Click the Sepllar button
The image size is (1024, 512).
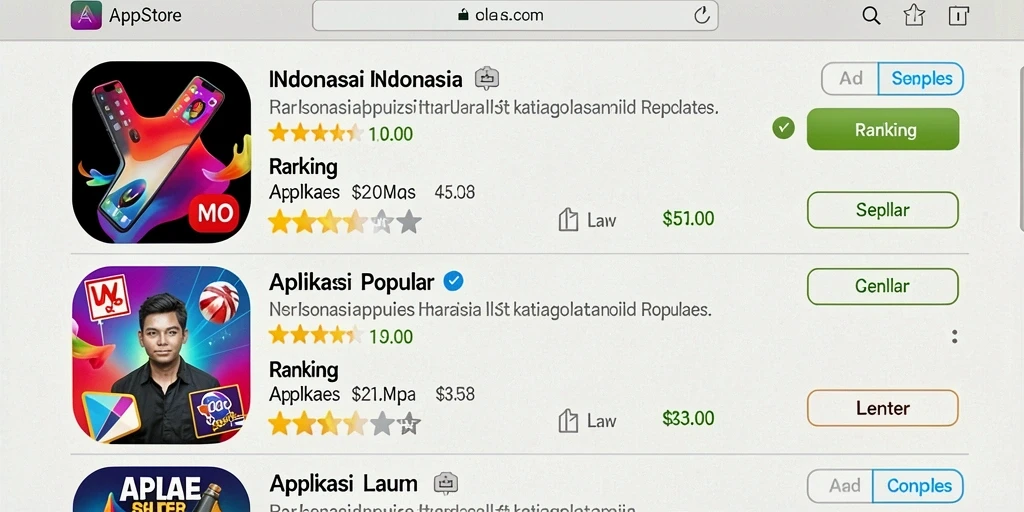[883, 210]
